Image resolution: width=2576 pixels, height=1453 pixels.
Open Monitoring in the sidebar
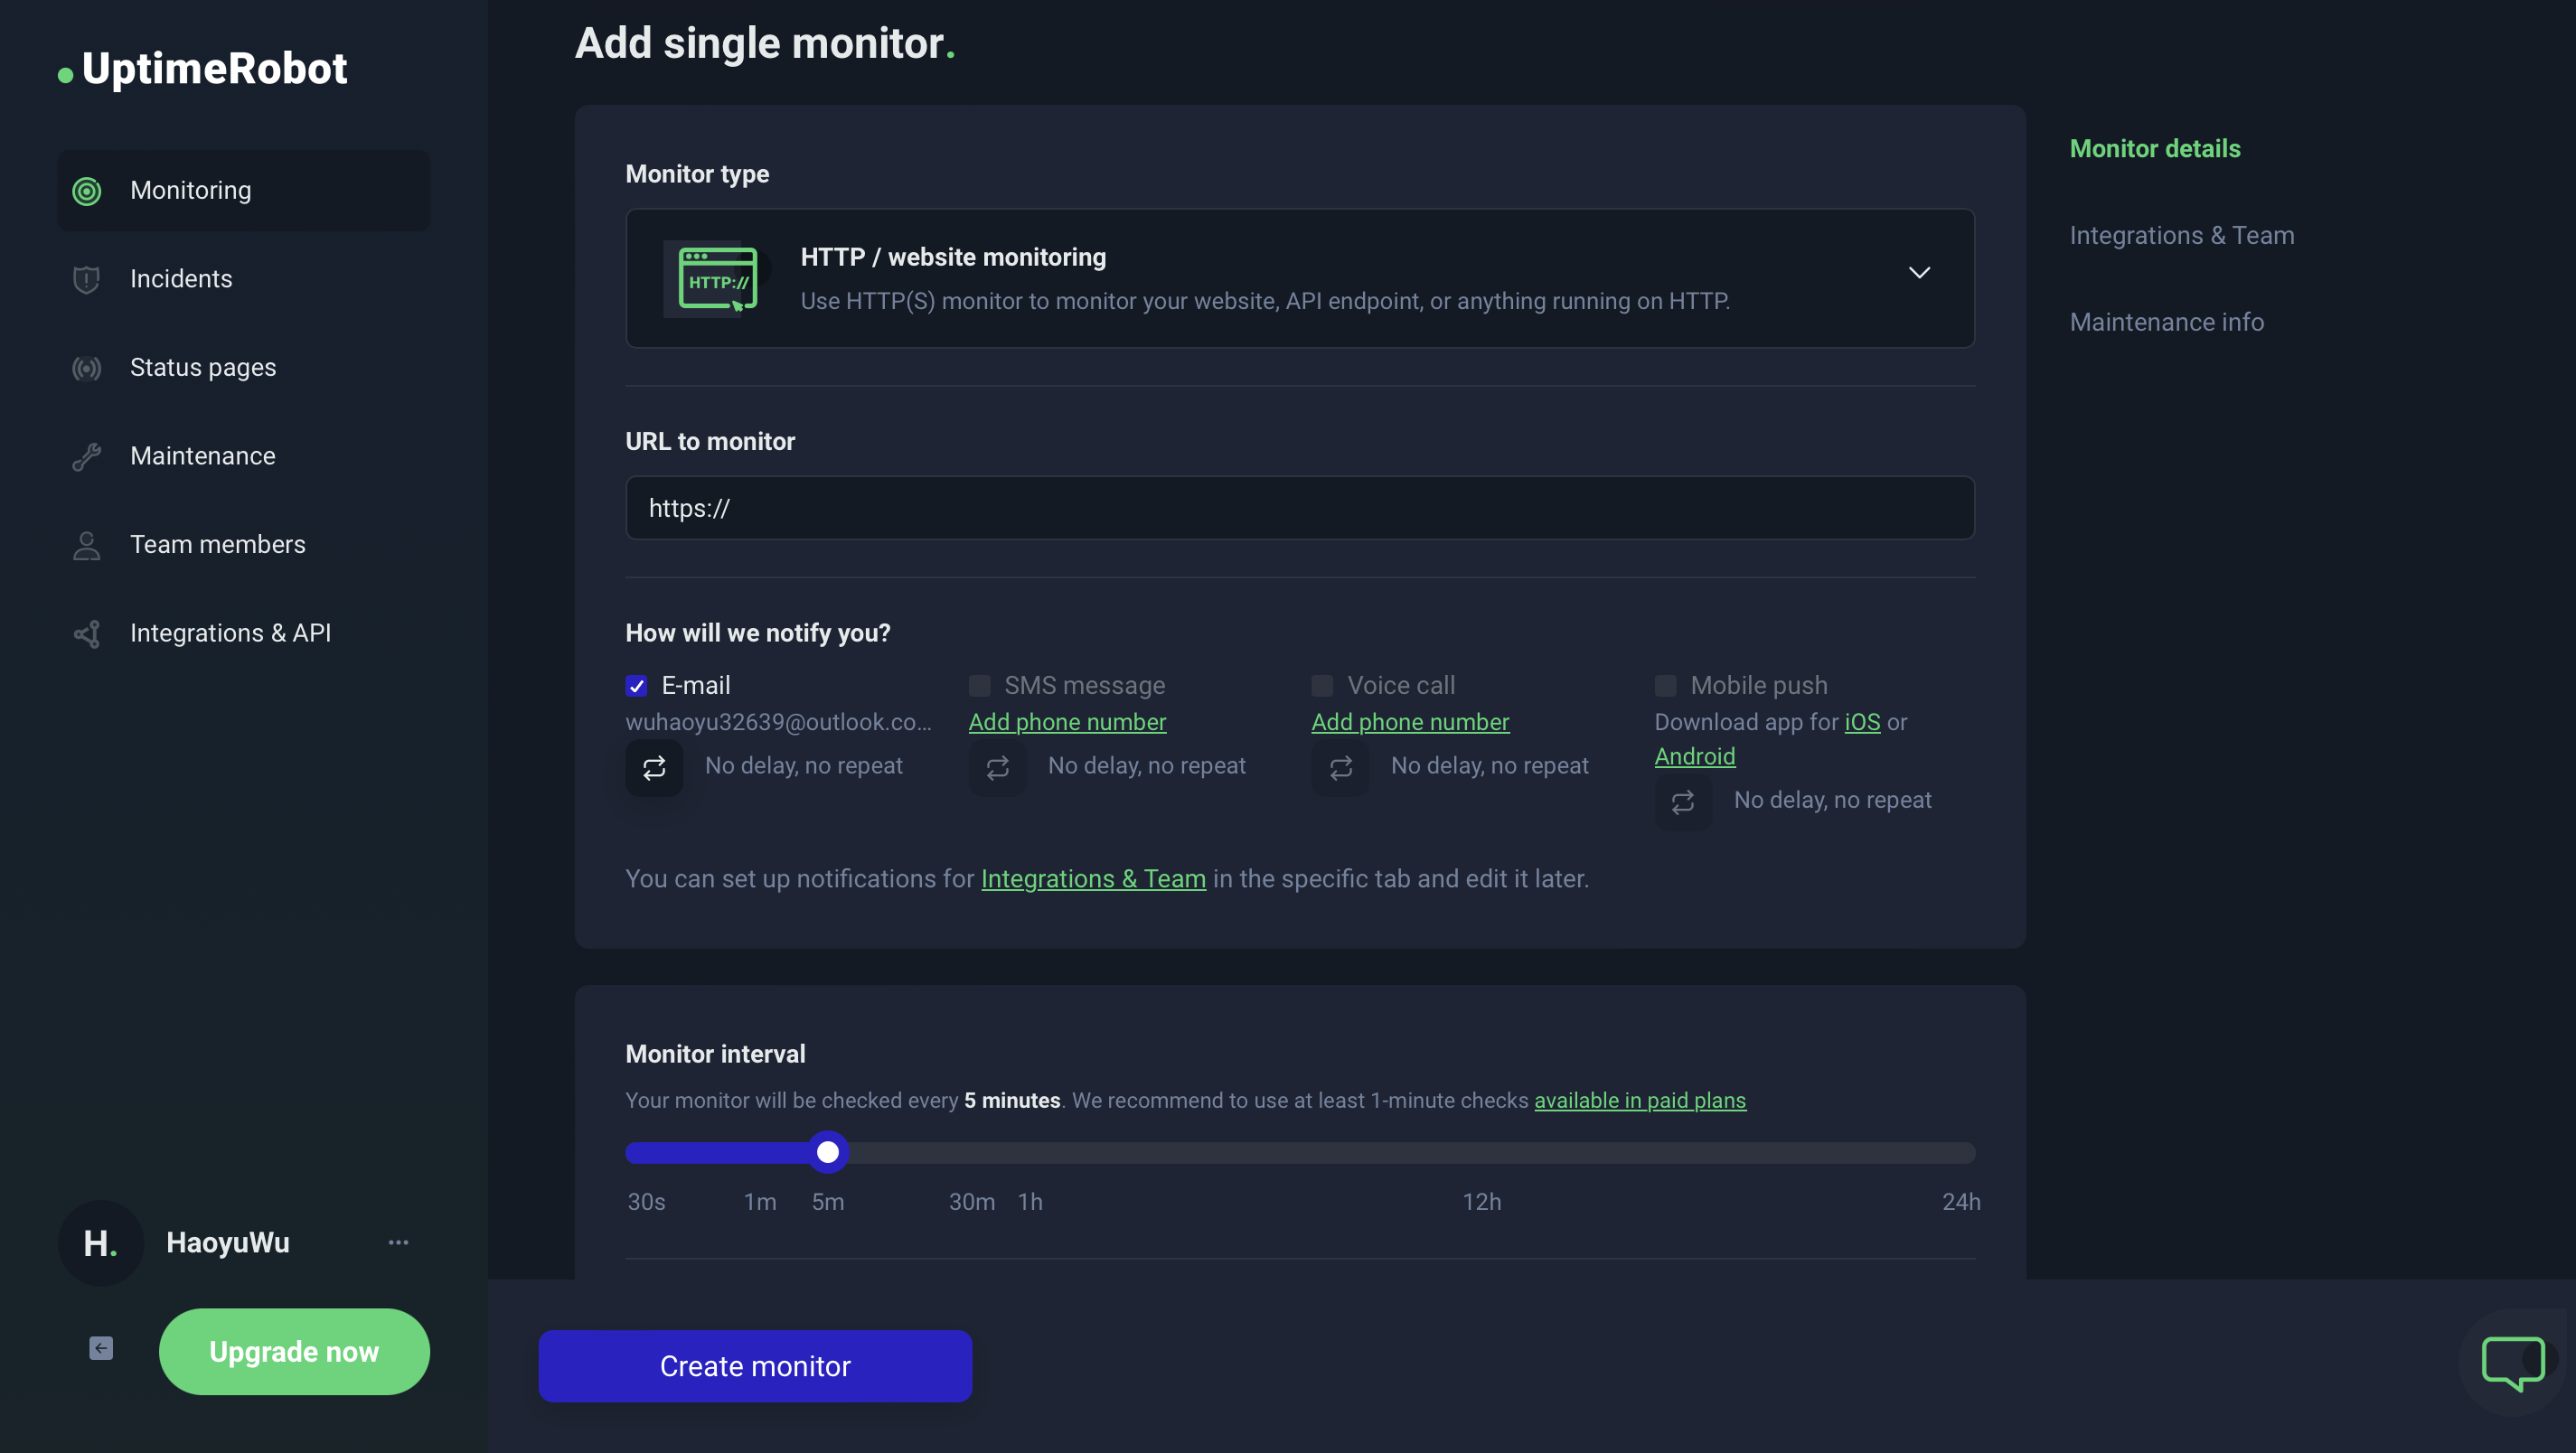pyautogui.click(x=243, y=190)
